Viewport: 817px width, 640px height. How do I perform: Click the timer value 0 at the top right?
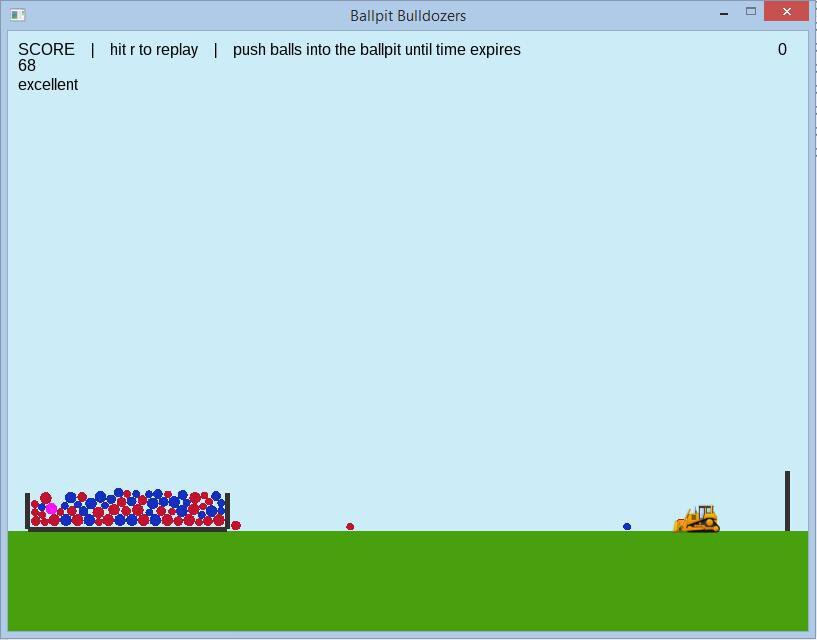[782, 50]
